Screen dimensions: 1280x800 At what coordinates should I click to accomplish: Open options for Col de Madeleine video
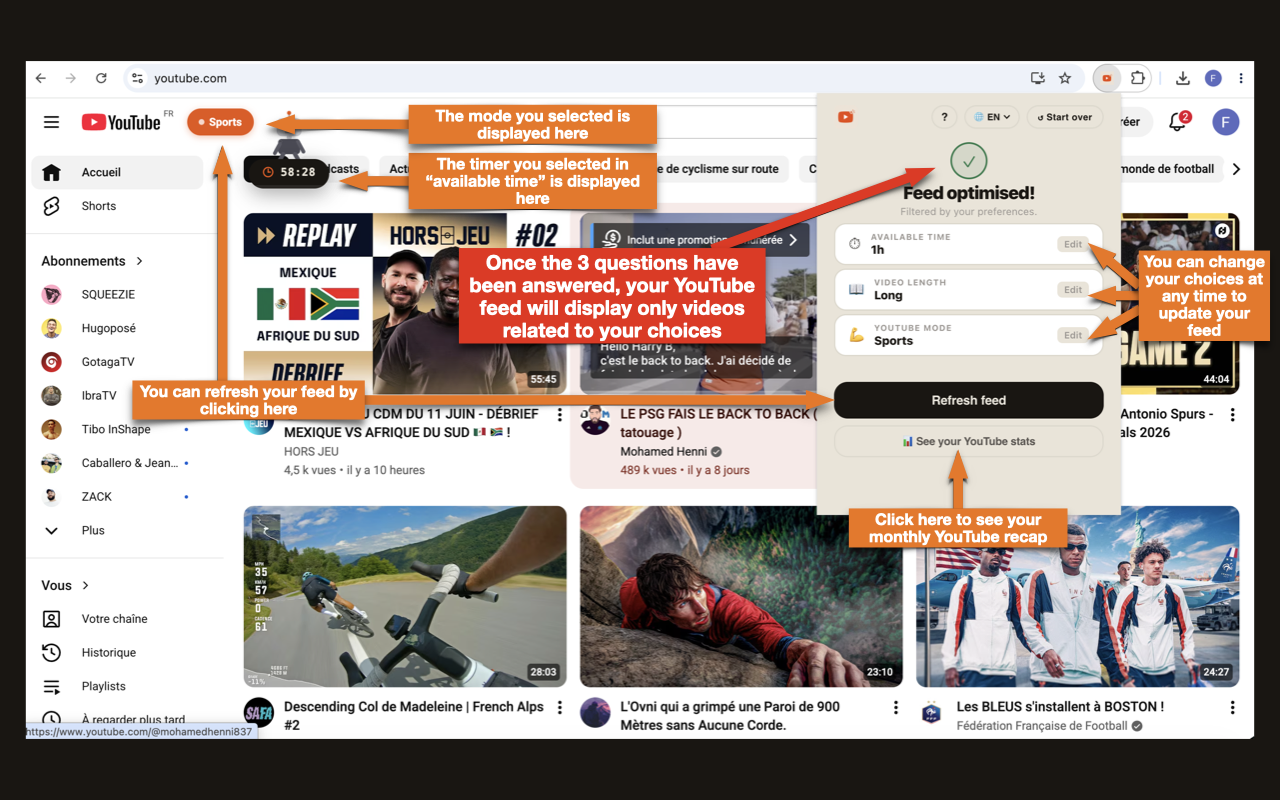click(x=560, y=708)
